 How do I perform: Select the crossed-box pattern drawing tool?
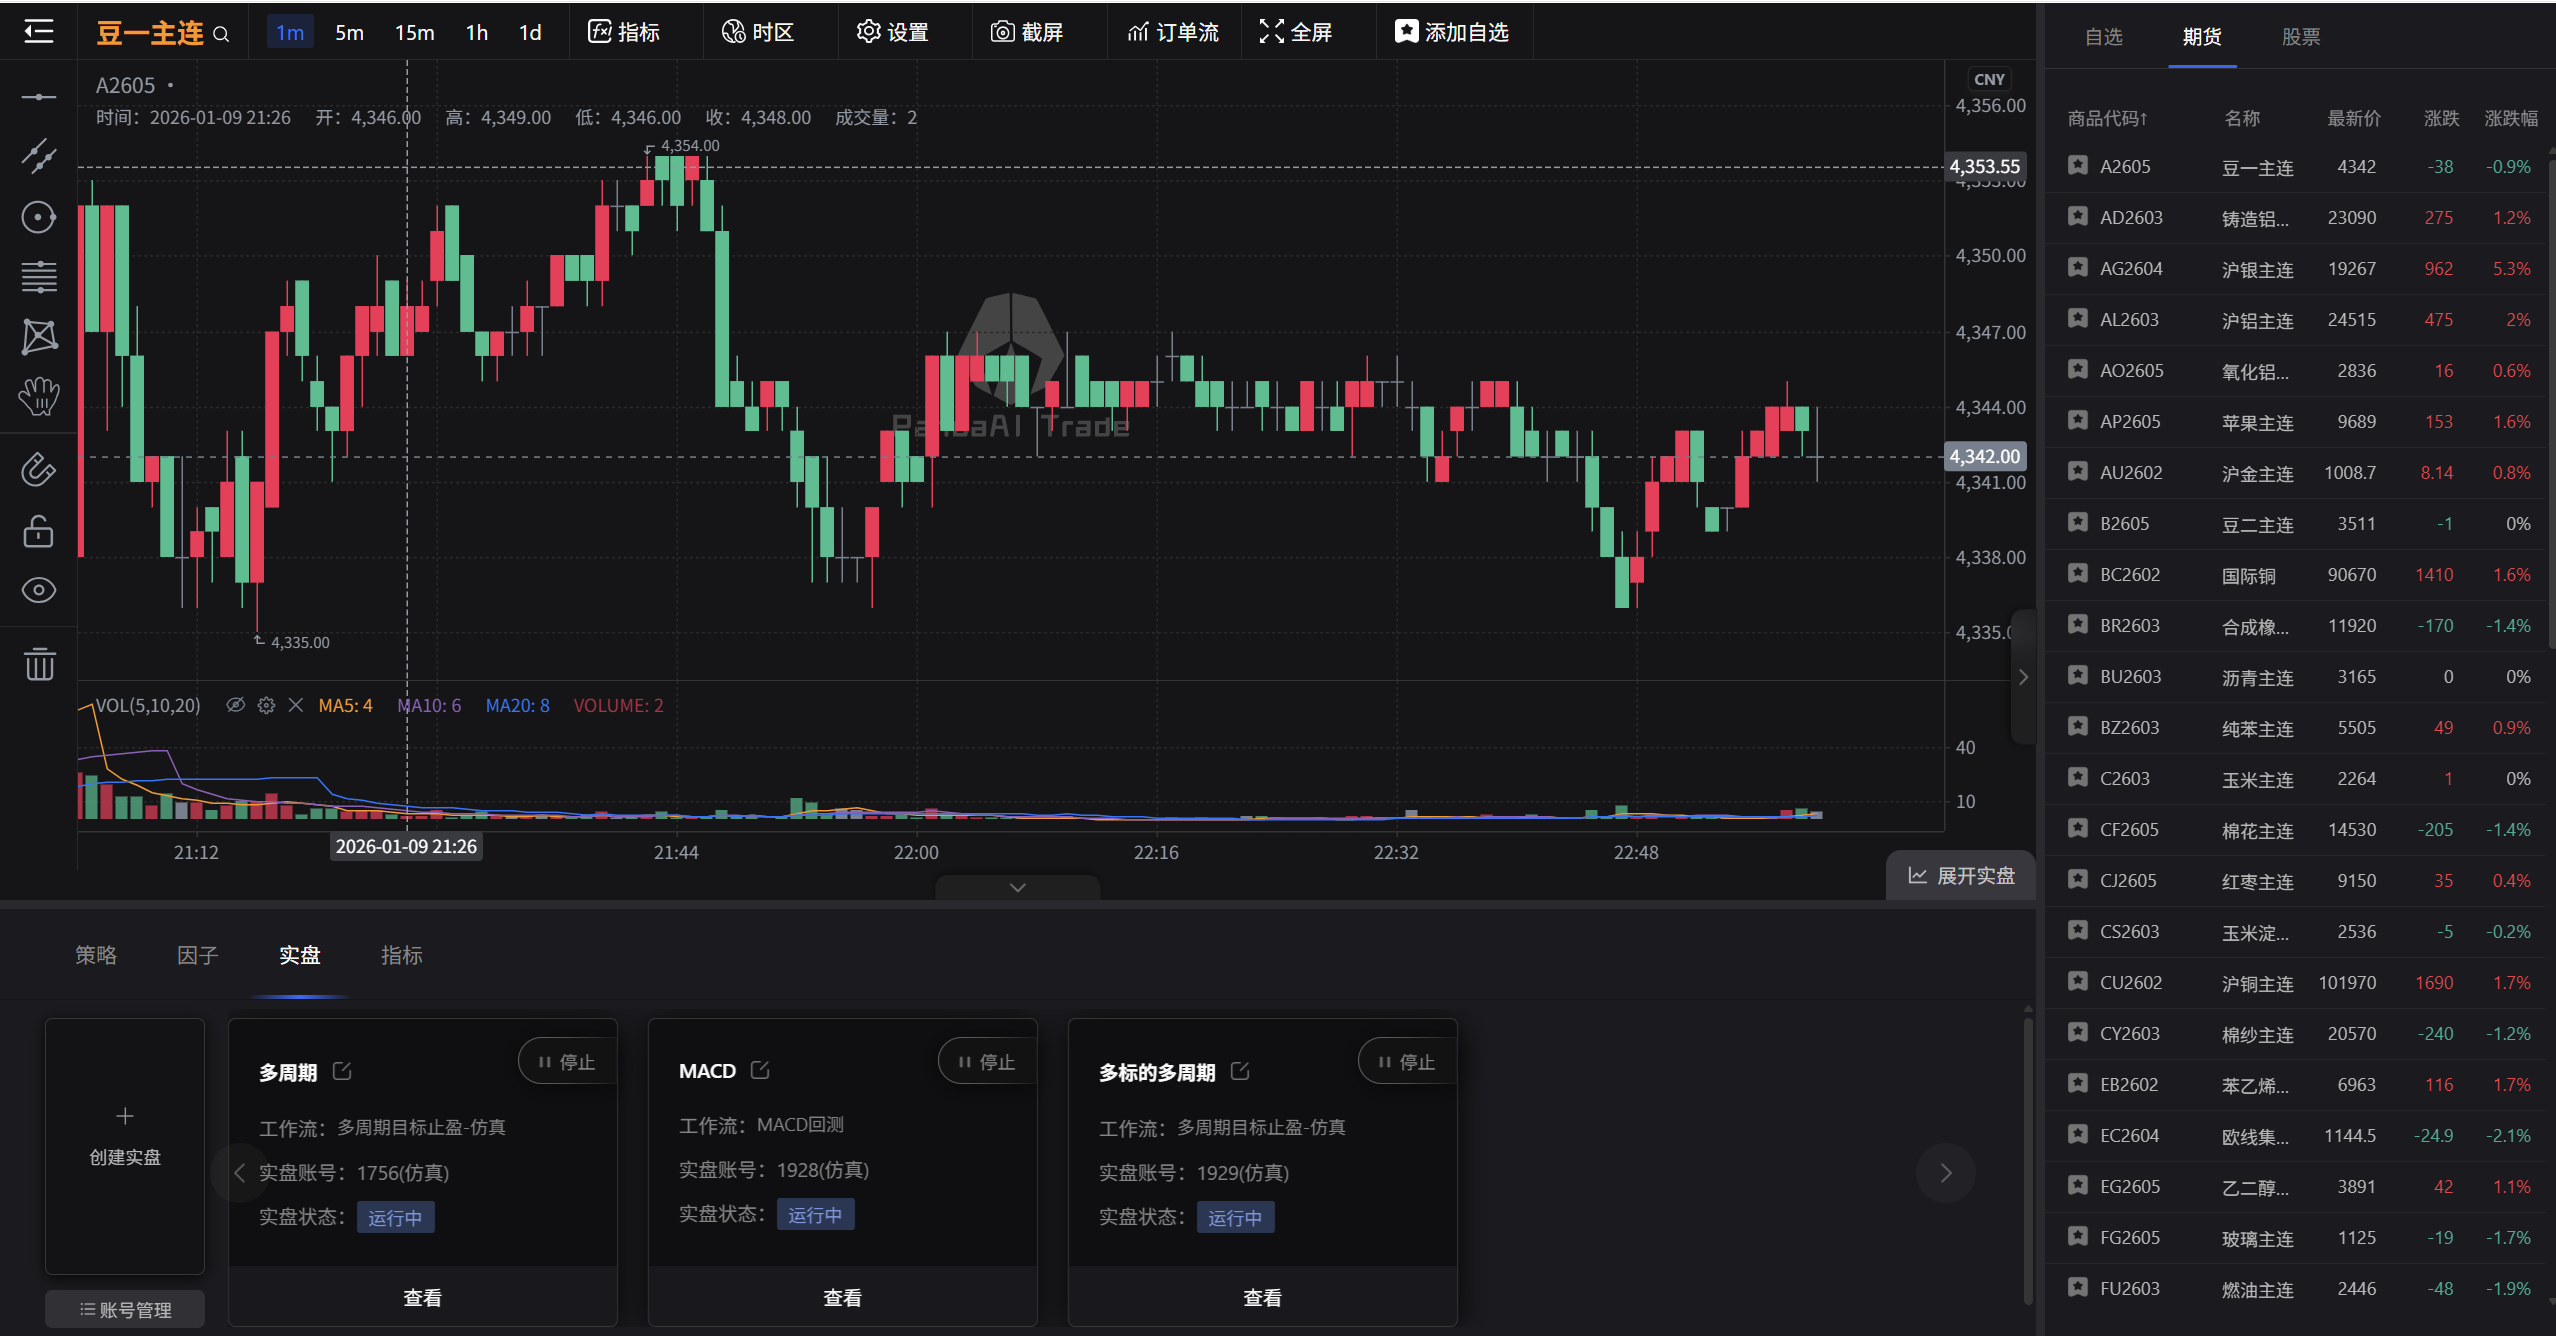coord(39,337)
